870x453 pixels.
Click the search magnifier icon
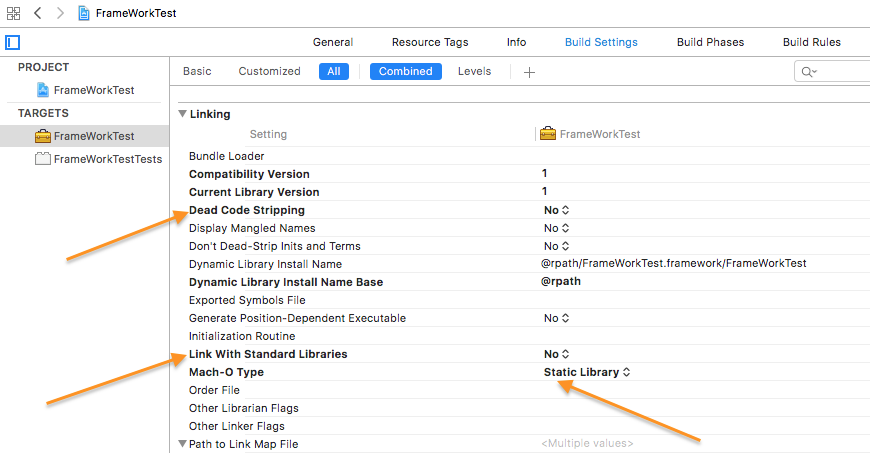point(808,72)
